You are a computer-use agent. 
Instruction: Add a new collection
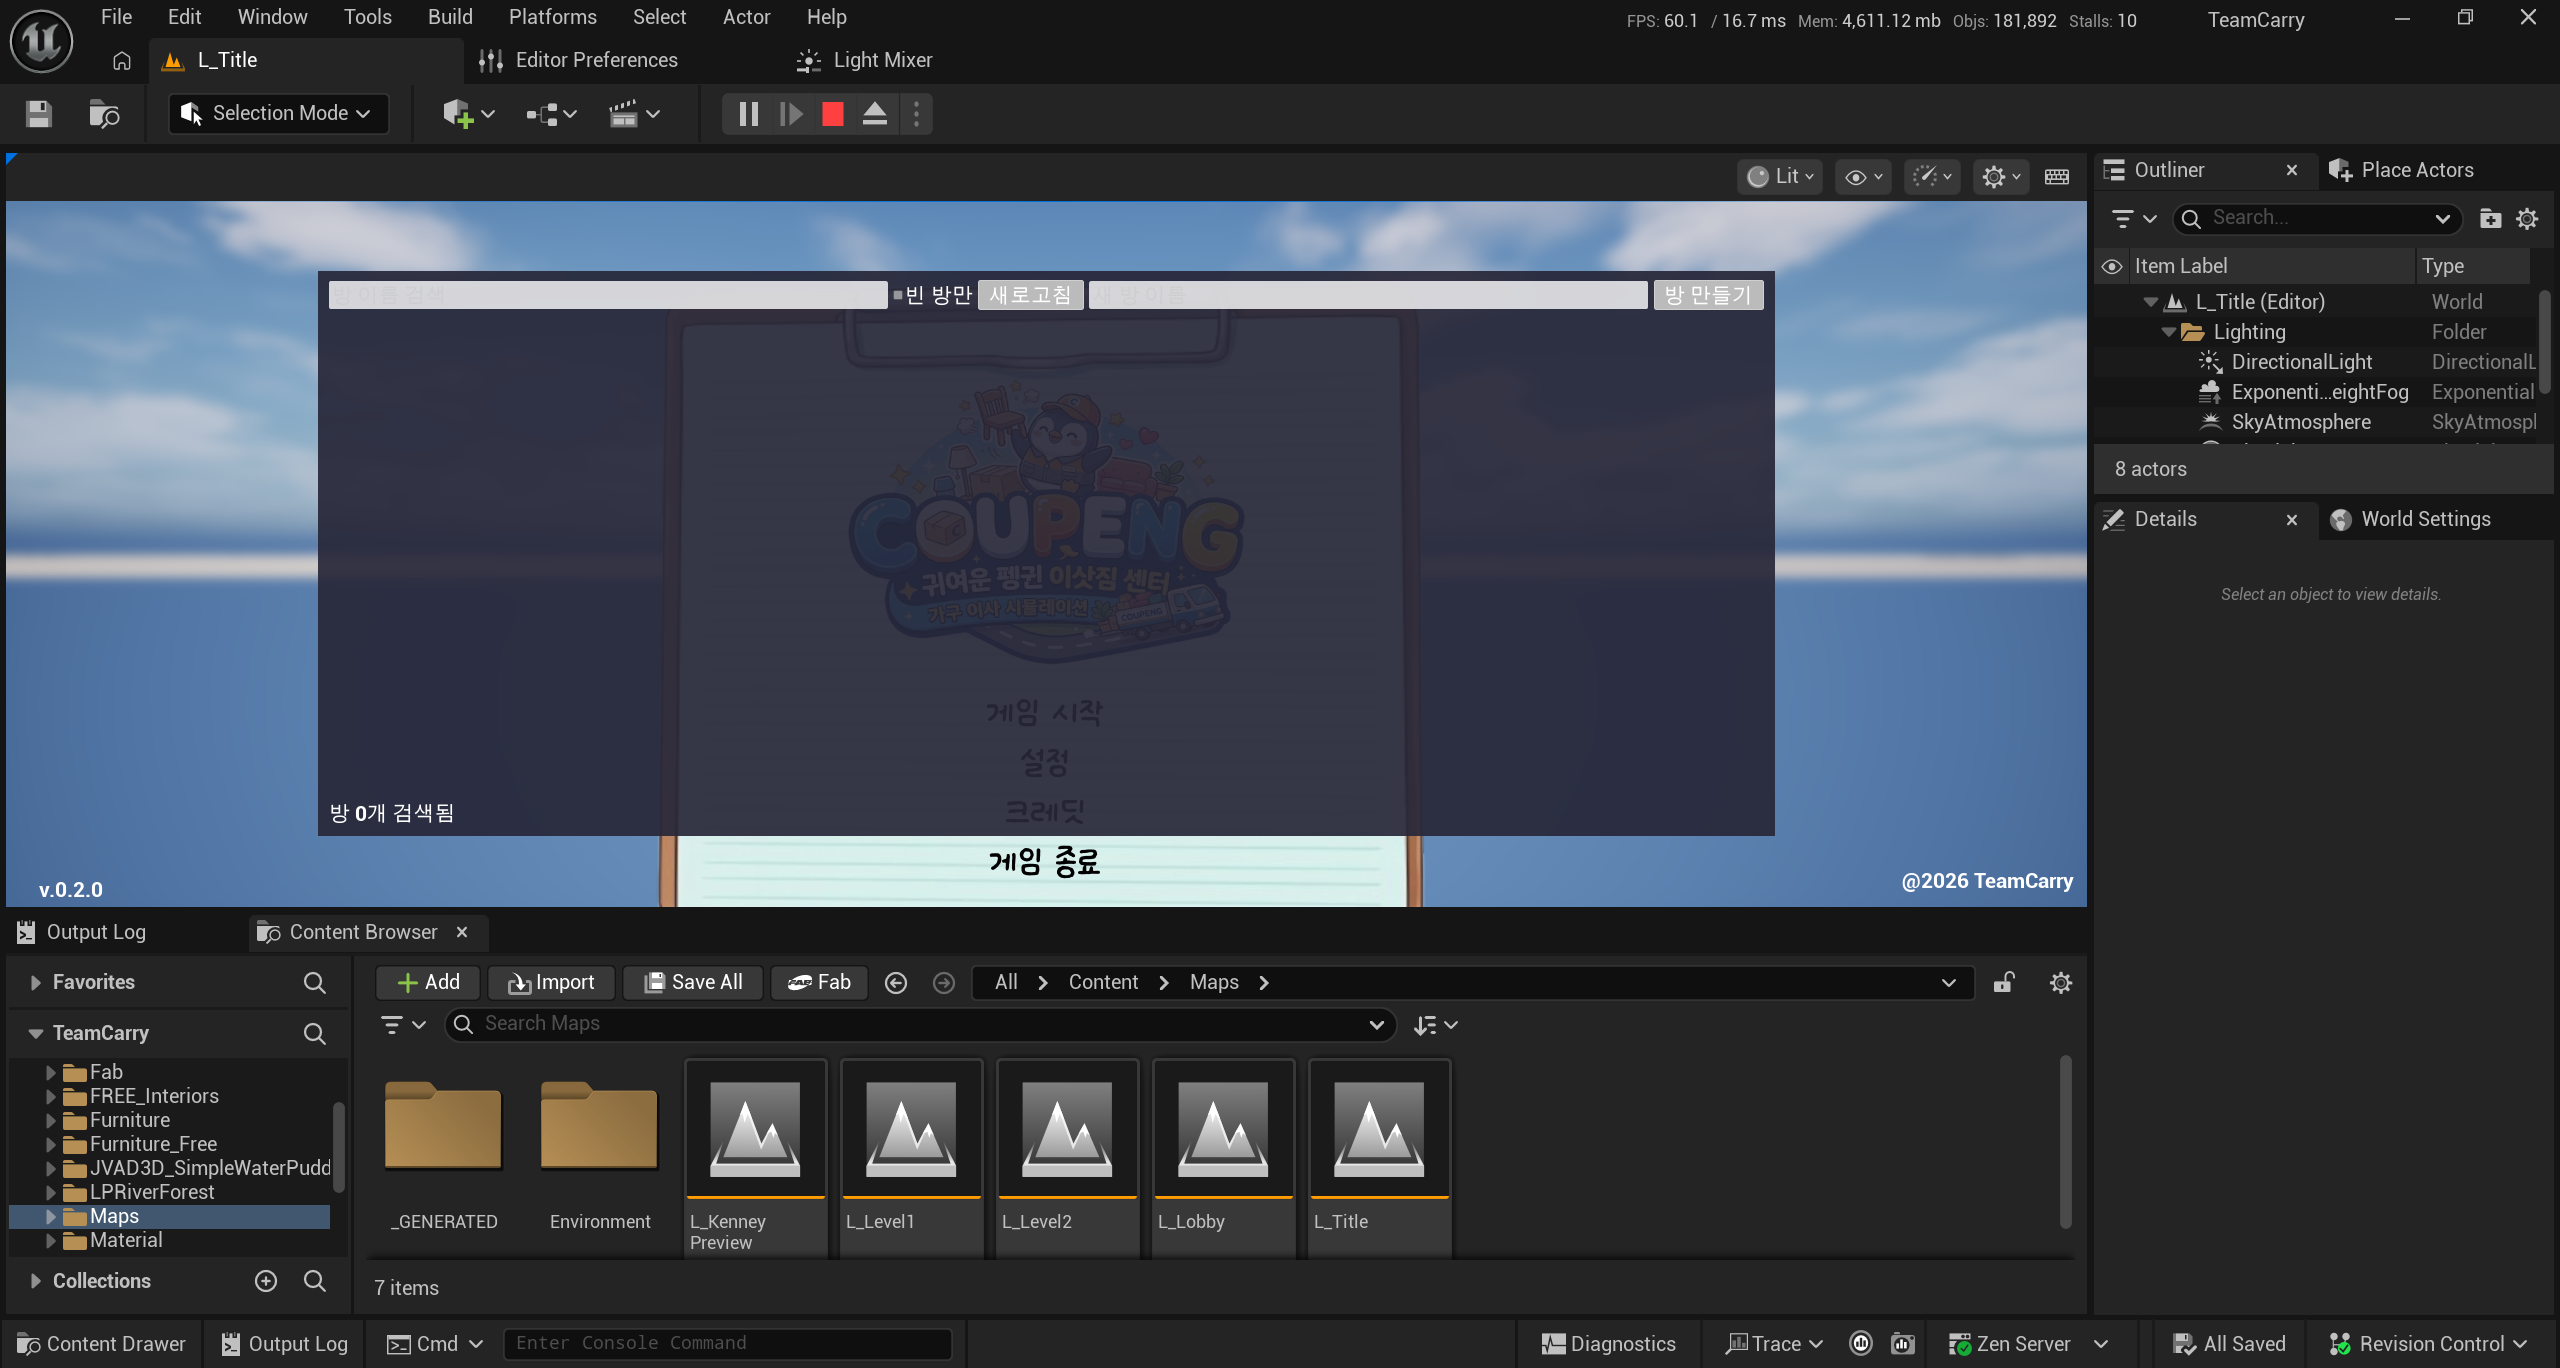pyautogui.click(x=266, y=1281)
